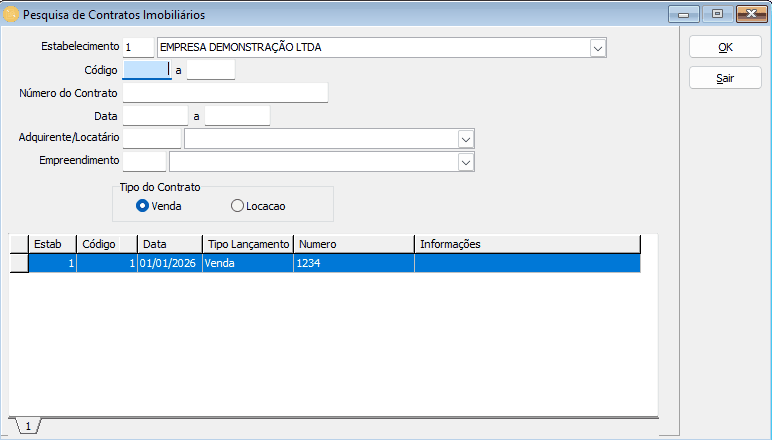772x440 pixels.
Task: Click the Tipo Lançamento column header
Action: tap(248, 244)
